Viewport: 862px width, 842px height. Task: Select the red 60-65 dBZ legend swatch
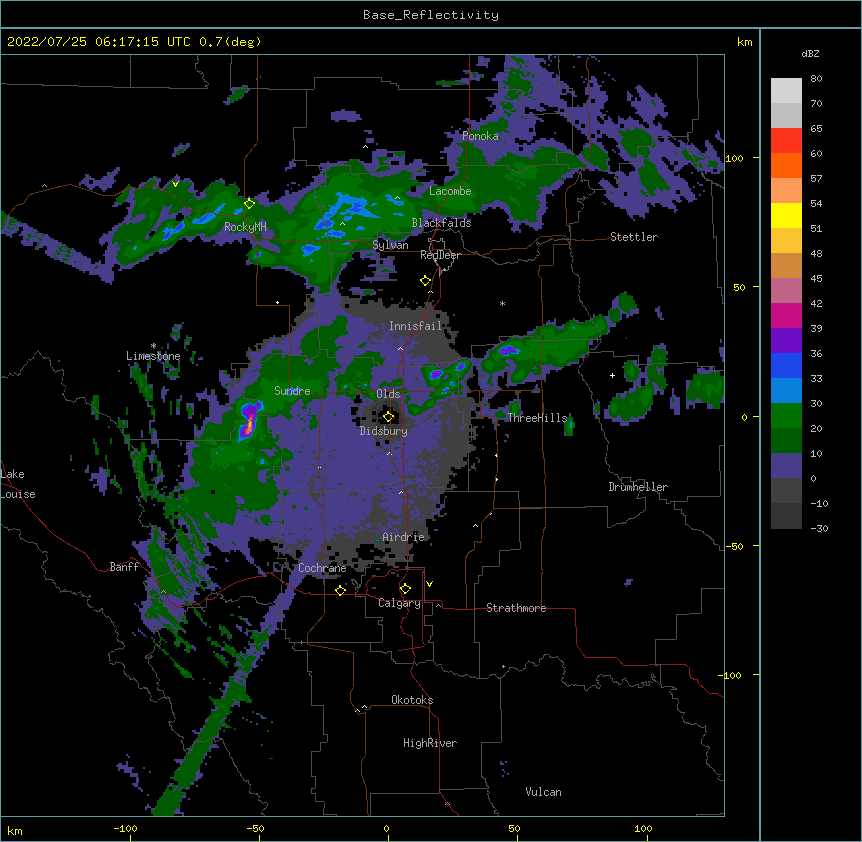[786, 140]
